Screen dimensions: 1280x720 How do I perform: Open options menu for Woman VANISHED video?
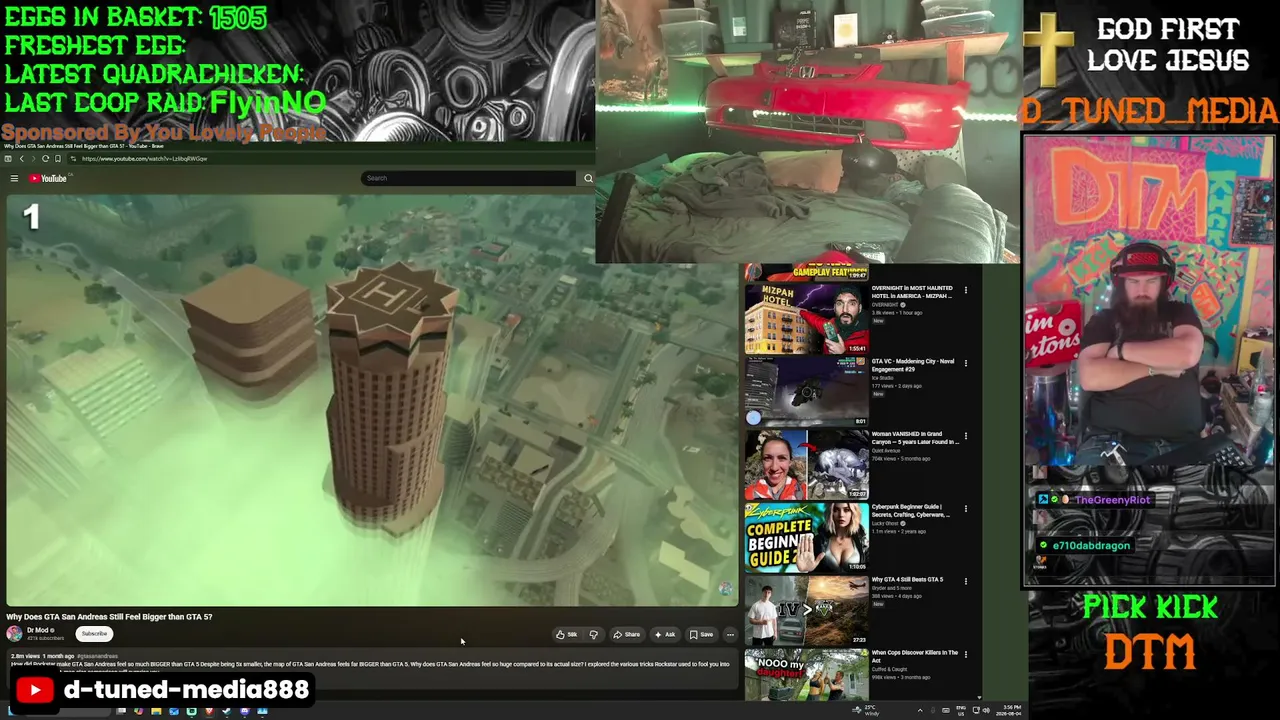tap(966, 436)
